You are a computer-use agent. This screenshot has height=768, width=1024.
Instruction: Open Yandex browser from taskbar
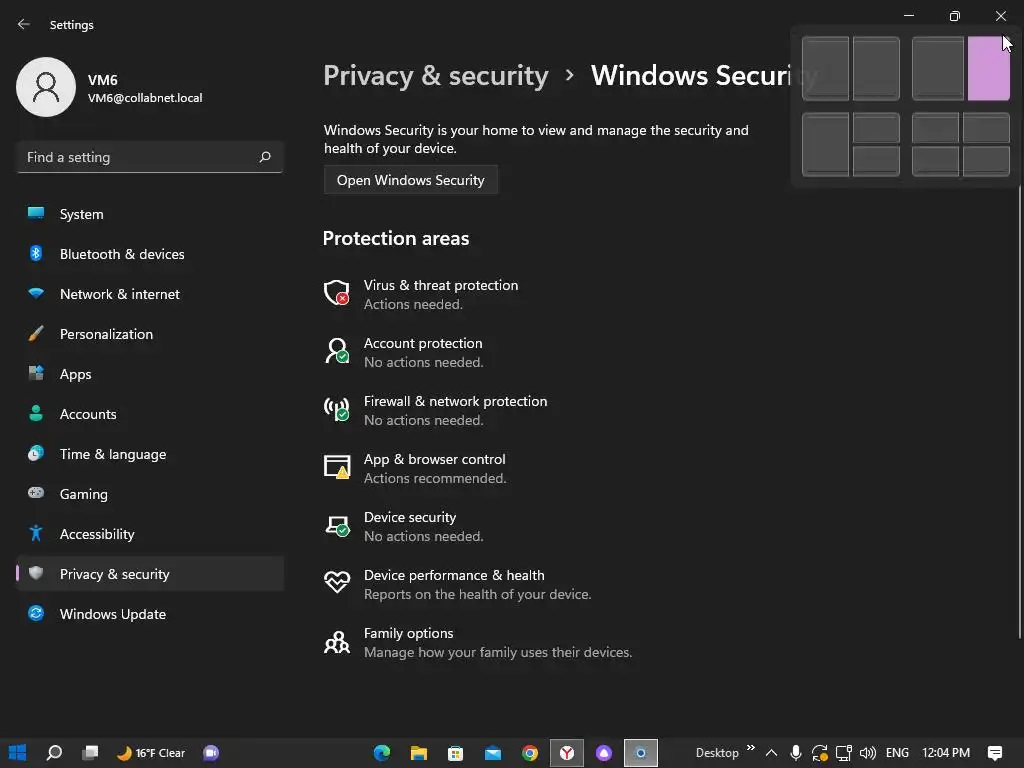pos(567,753)
